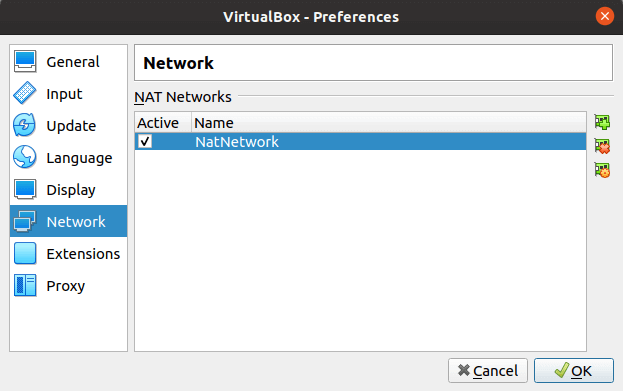Click the Language globe icon
623x391 pixels.
(x=25, y=157)
